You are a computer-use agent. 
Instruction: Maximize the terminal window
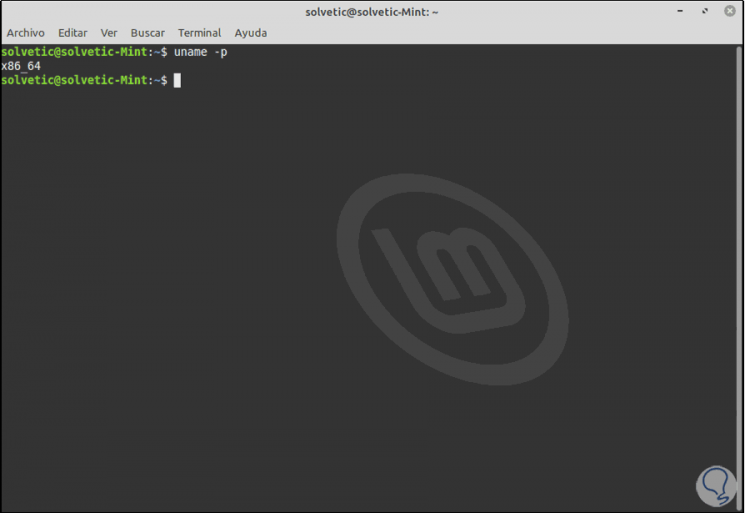pos(705,11)
